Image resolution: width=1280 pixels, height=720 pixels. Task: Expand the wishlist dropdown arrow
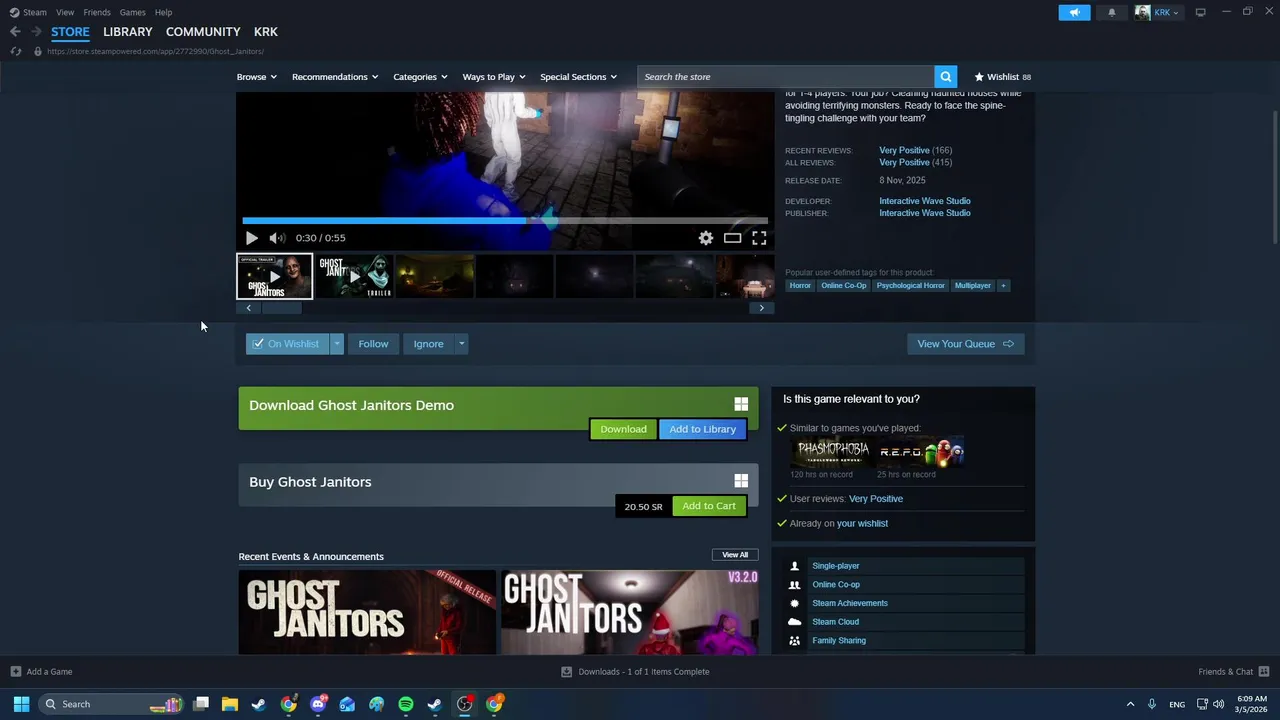point(337,344)
